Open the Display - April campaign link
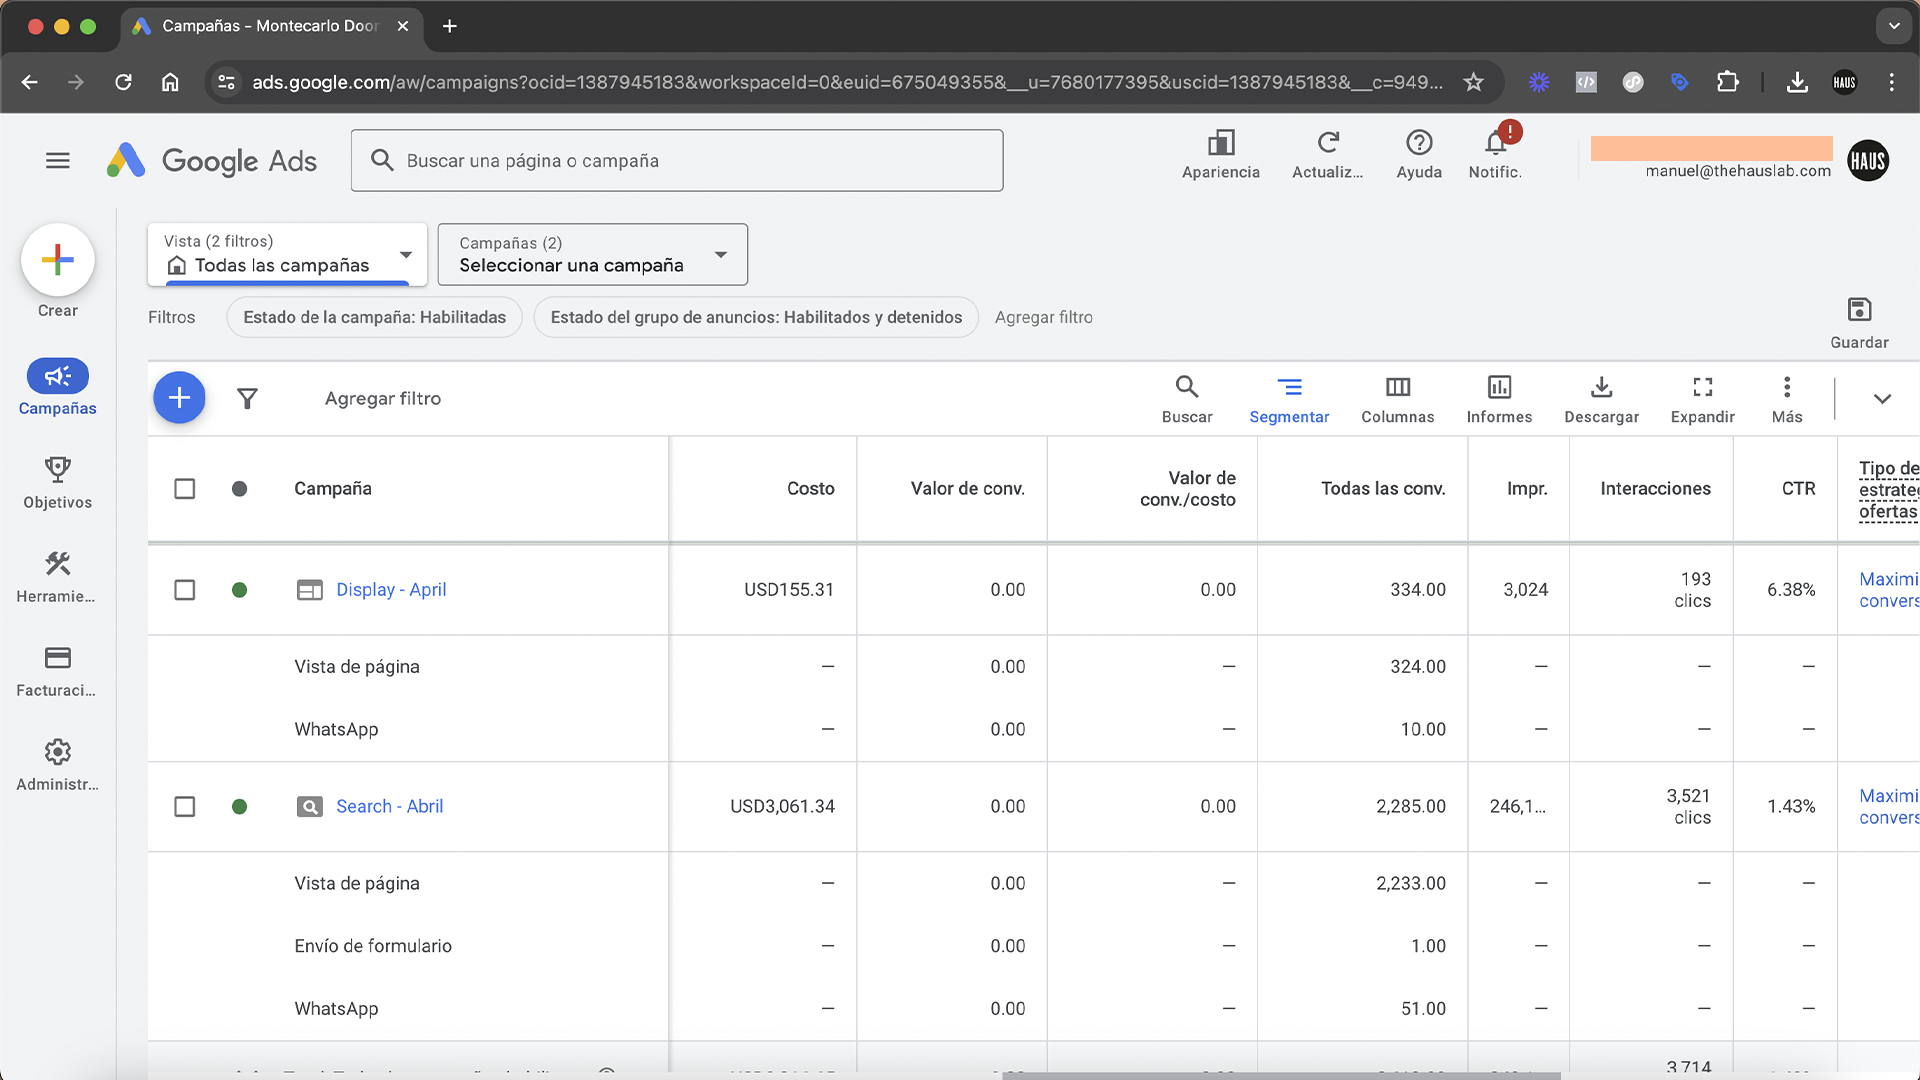 coord(391,590)
